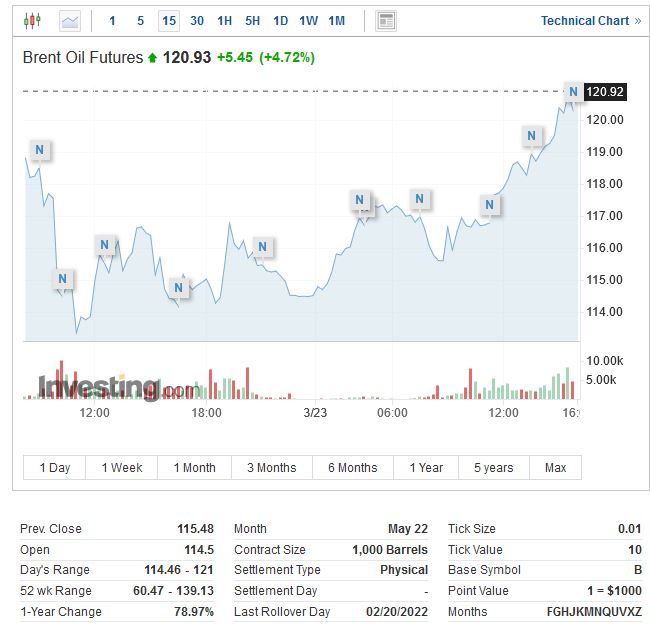The height and width of the screenshot is (641, 650).
Task: Select the 1W interval in the toolbar
Action: click(309, 21)
